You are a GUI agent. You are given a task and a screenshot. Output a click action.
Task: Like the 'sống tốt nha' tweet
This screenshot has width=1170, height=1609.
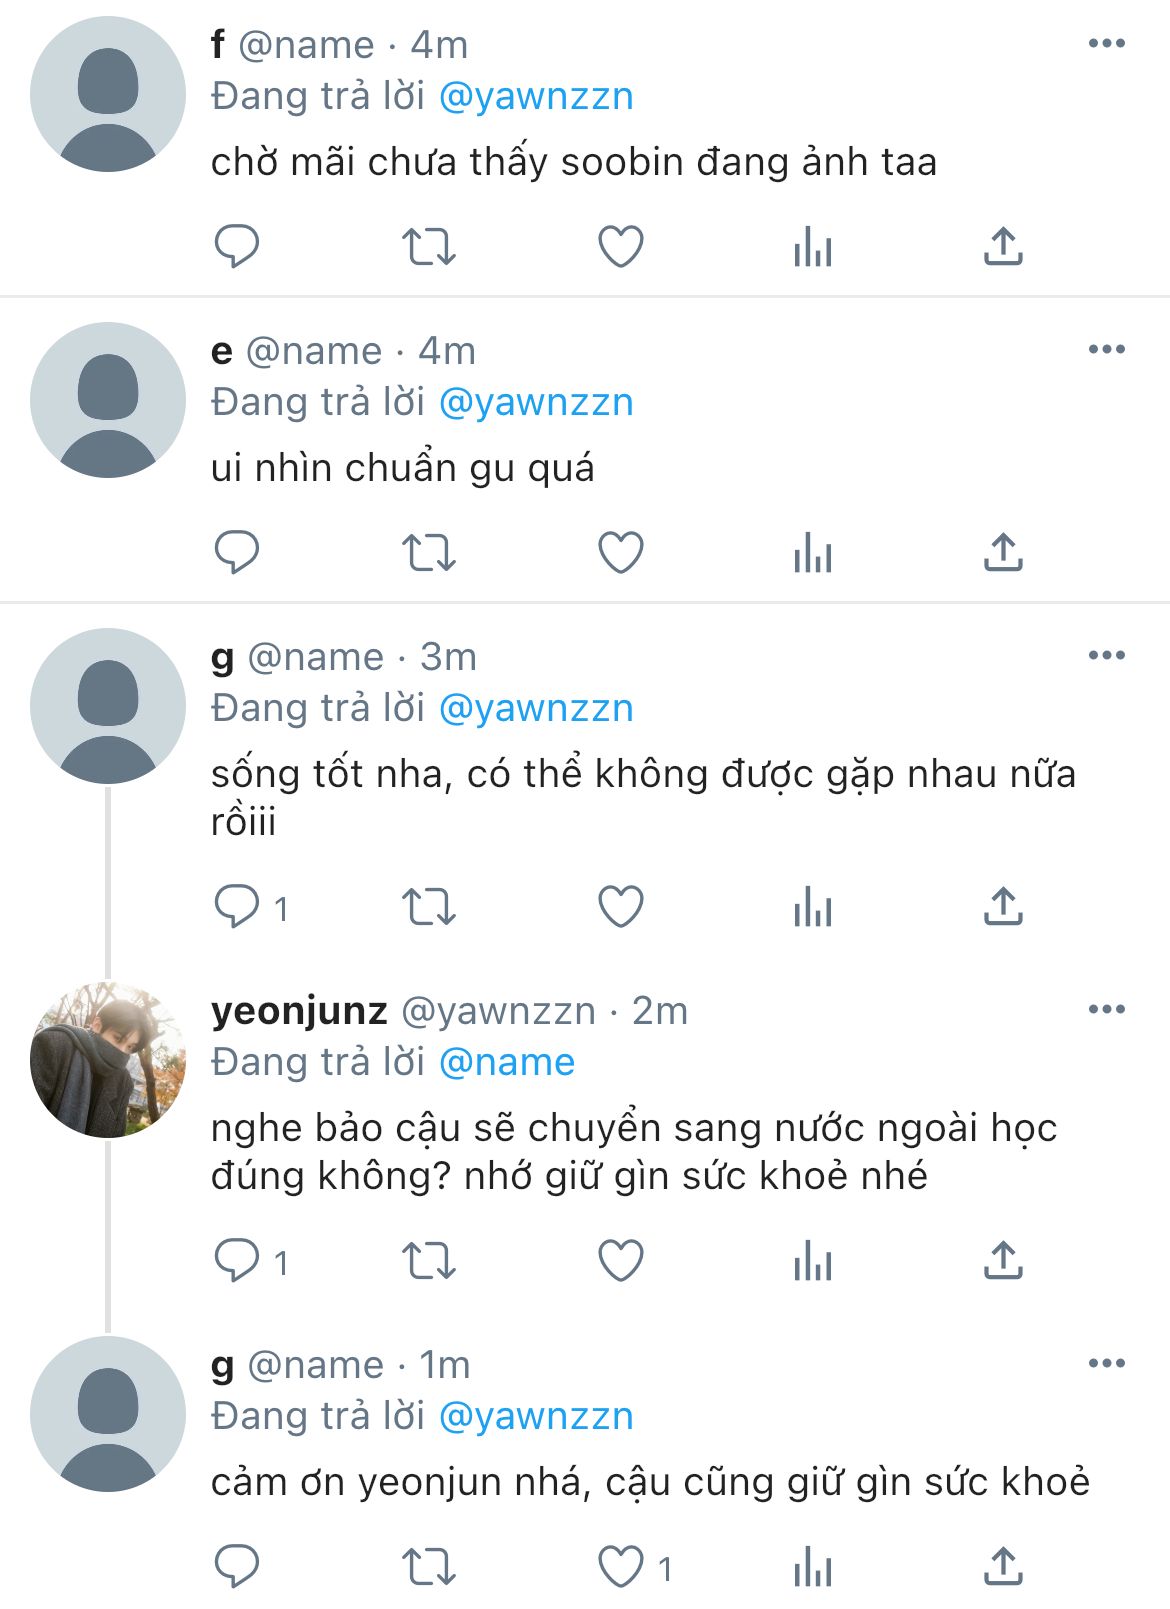click(x=620, y=906)
